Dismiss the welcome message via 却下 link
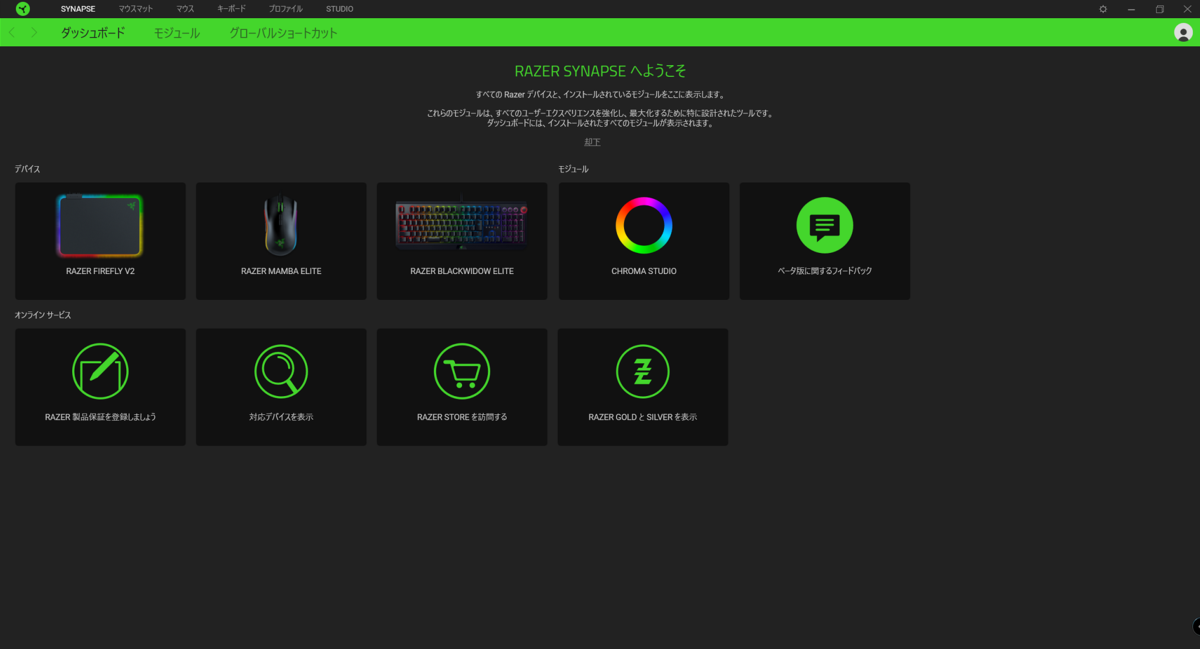Image resolution: width=1200 pixels, height=649 pixels. pyautogui.click(x=593, y=143)
